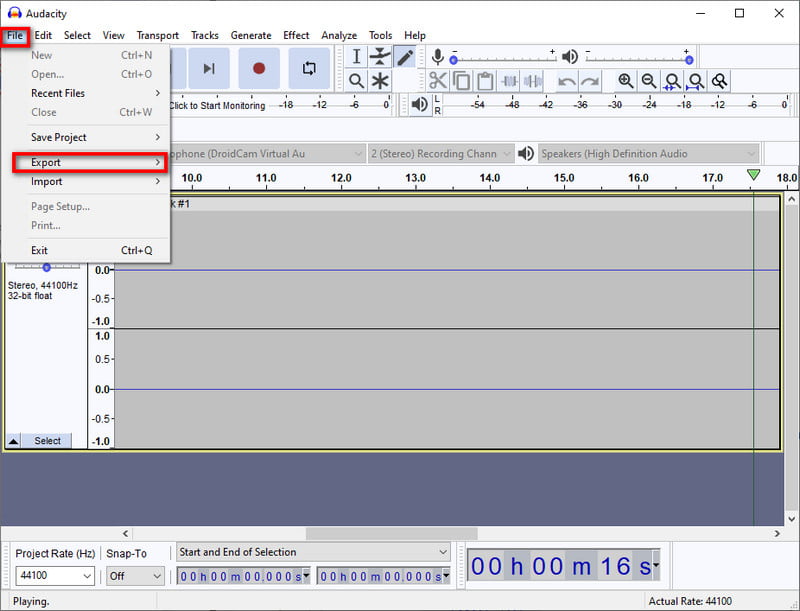Viewport: 800px width, 611px height.
Task: Toggle the Loop playback button
Action: [309, 68]
